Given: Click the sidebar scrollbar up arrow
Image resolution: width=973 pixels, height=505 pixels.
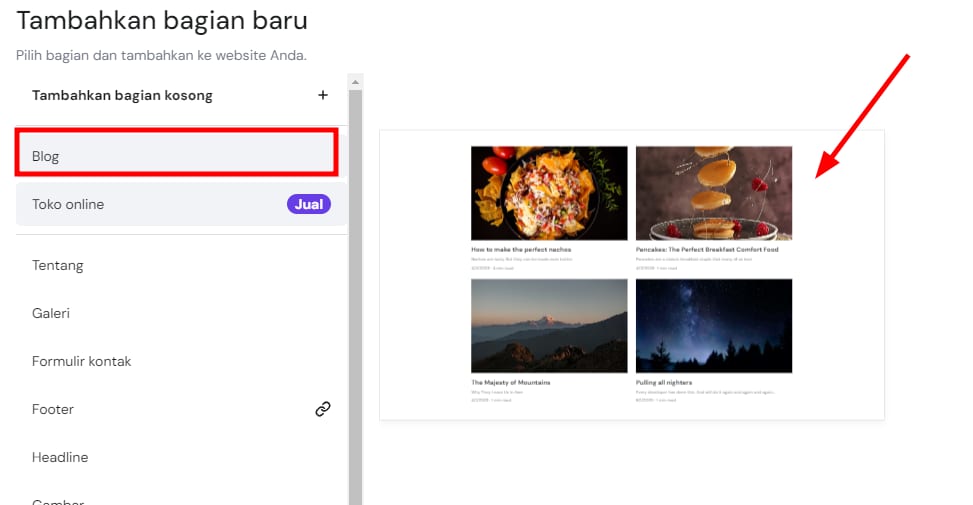Looking at the screenshot, I should point(355,81).
